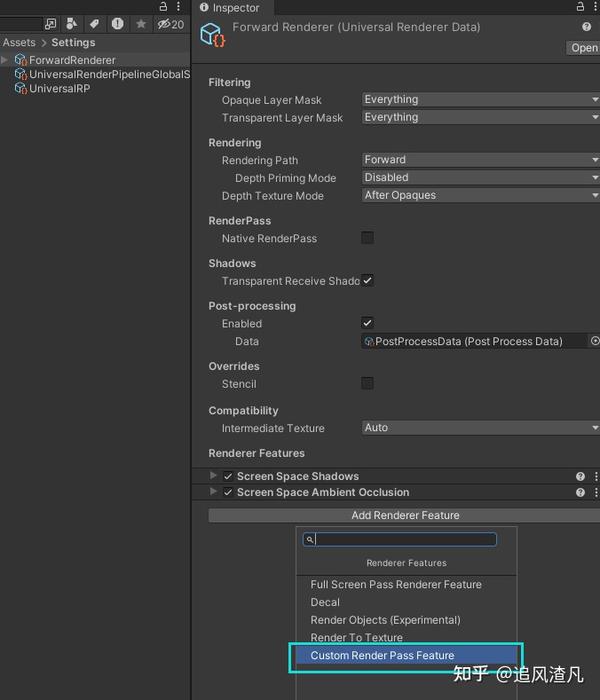Open the console log error filter icon

[x=118, y=24]
